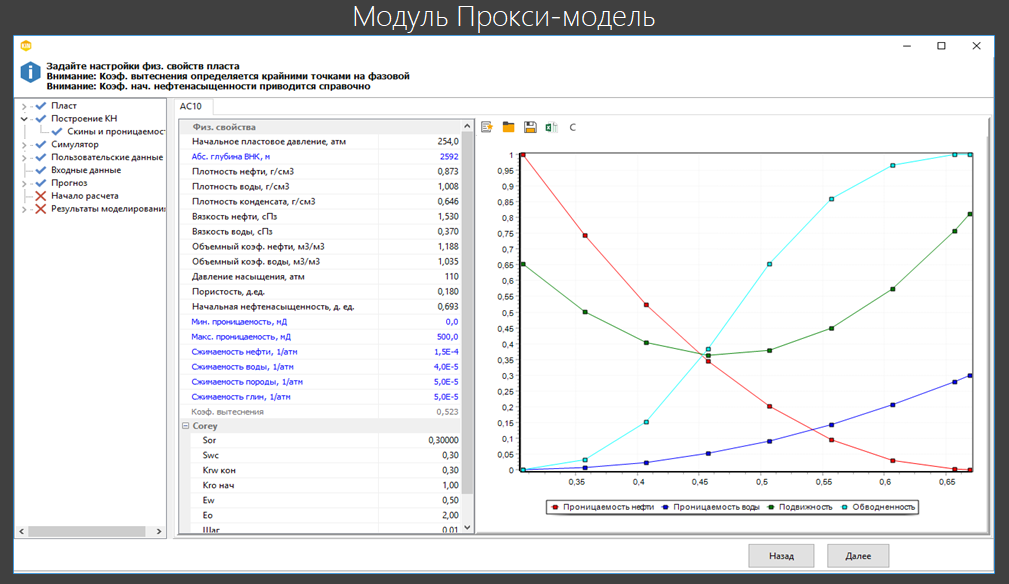Export data to Excel icon
The width and height of the screenshot is (1009, 584).
[x=551, y=127]
